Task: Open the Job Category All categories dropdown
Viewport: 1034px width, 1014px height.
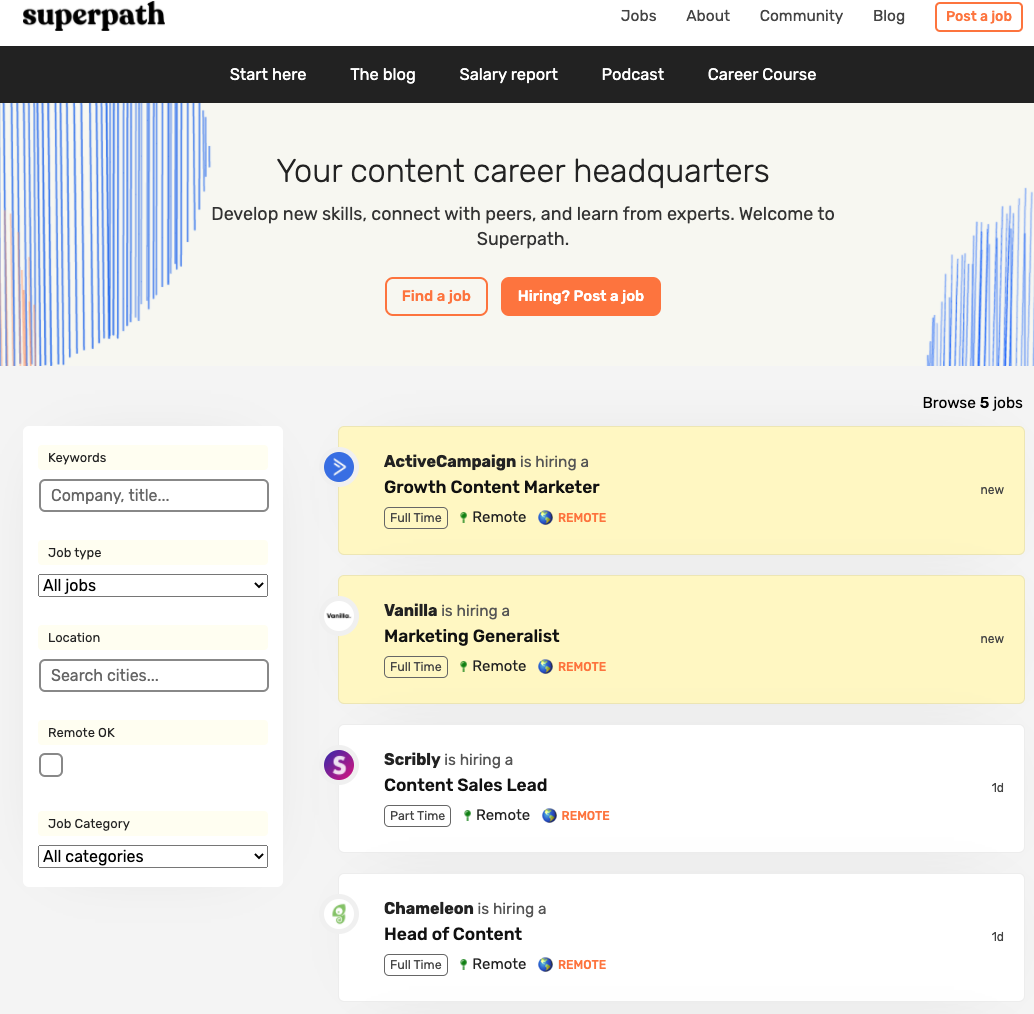Action: [x=153, y=856]
